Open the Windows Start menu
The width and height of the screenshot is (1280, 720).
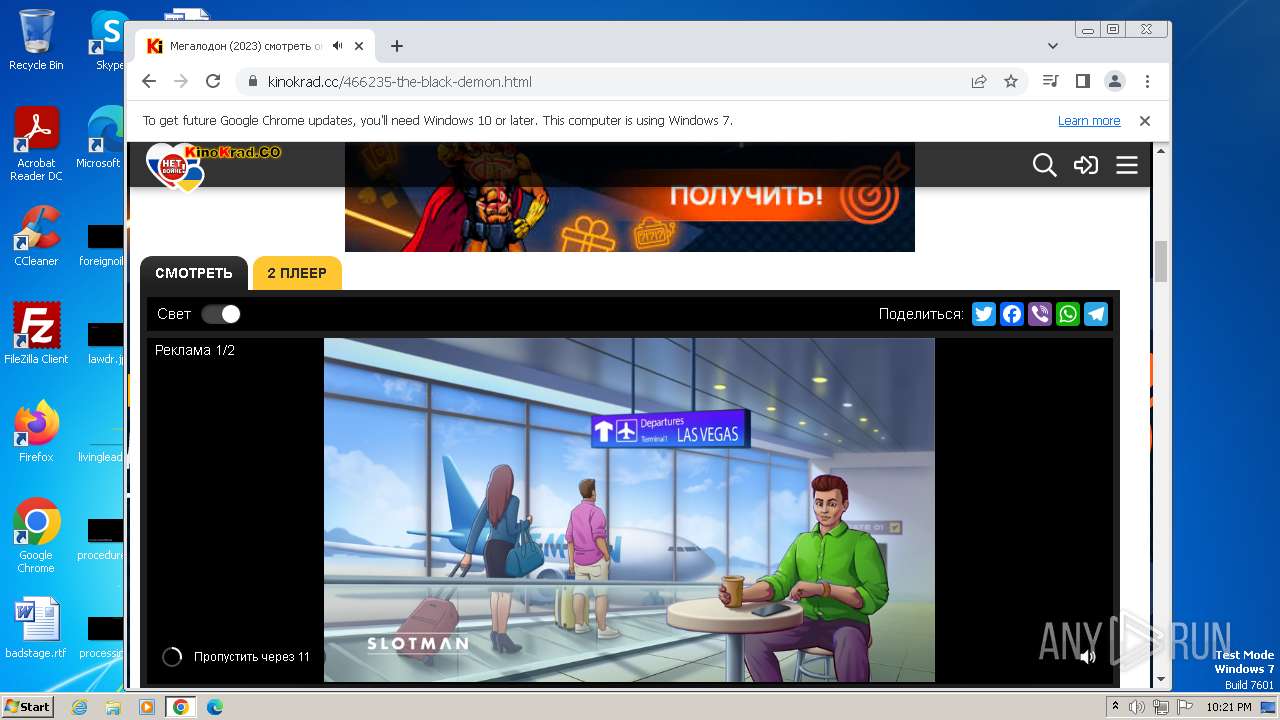tap(27, 707)
